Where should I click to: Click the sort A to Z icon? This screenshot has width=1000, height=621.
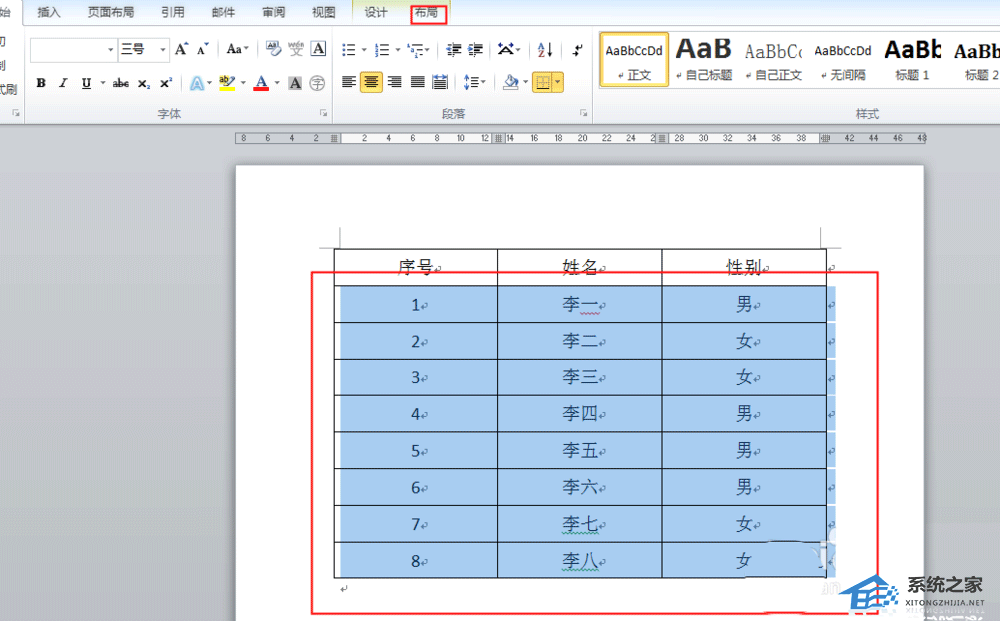(x=545, y=49)
